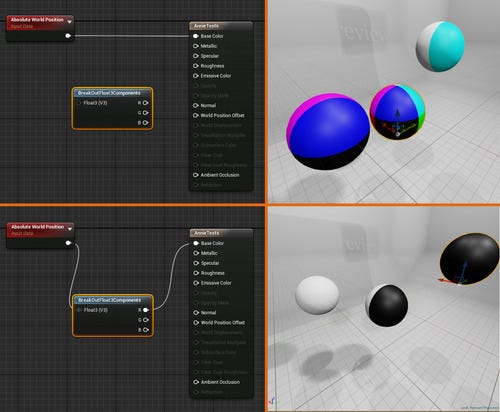Viewport: 500px width, 412px height.
Task: Select the plain white sphere in lower viewport
Action: pyautogui.click(x=317, y=295)
